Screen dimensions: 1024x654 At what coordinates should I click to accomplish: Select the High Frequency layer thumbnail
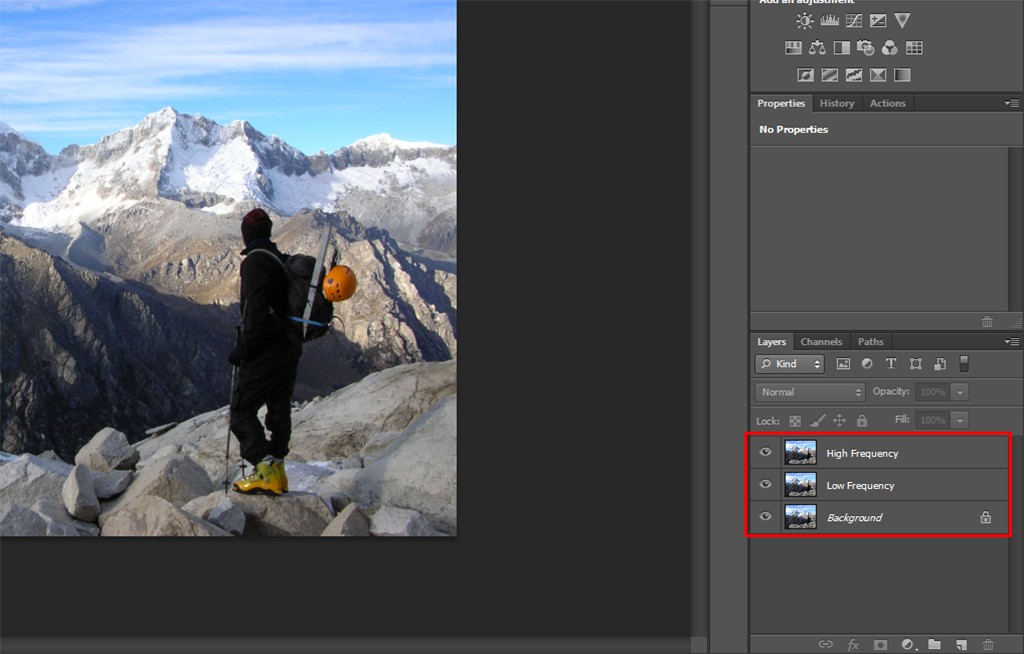800,452
